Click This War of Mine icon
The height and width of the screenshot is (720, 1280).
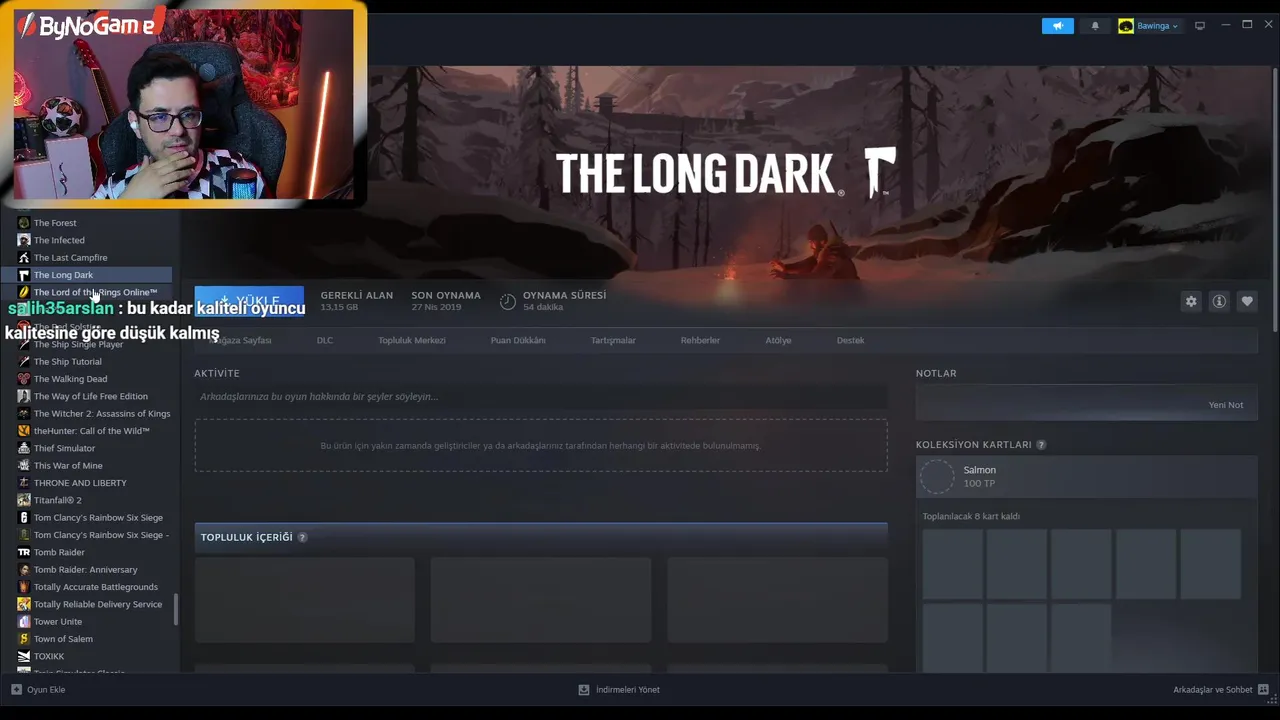point(24,465)
